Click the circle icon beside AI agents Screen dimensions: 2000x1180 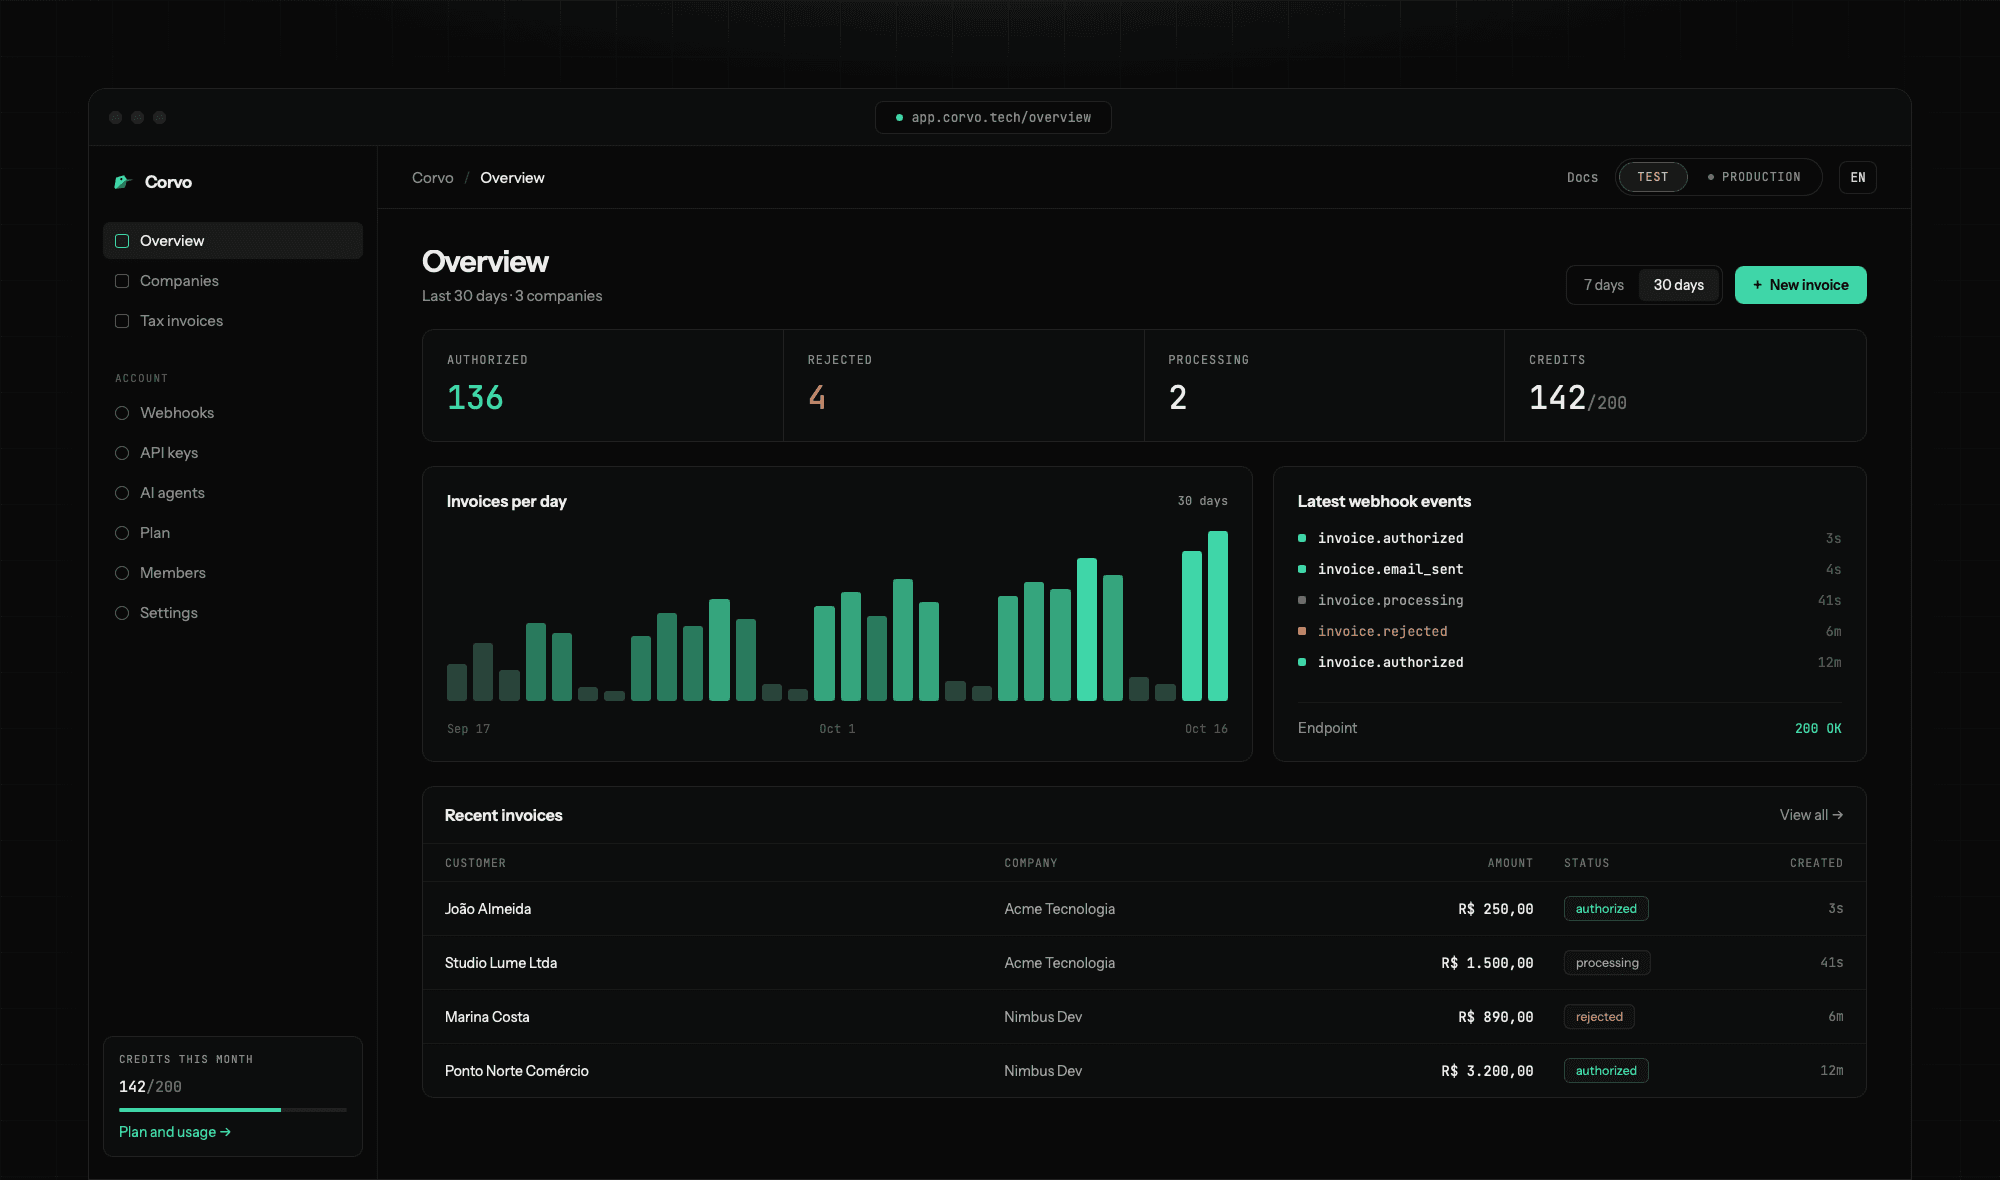[122, 493]
